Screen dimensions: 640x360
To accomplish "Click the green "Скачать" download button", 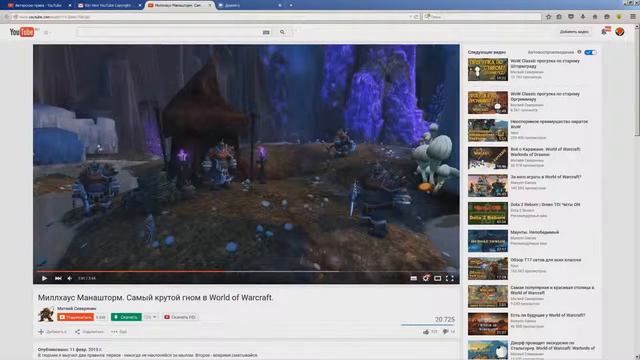I will click(126, 317).
